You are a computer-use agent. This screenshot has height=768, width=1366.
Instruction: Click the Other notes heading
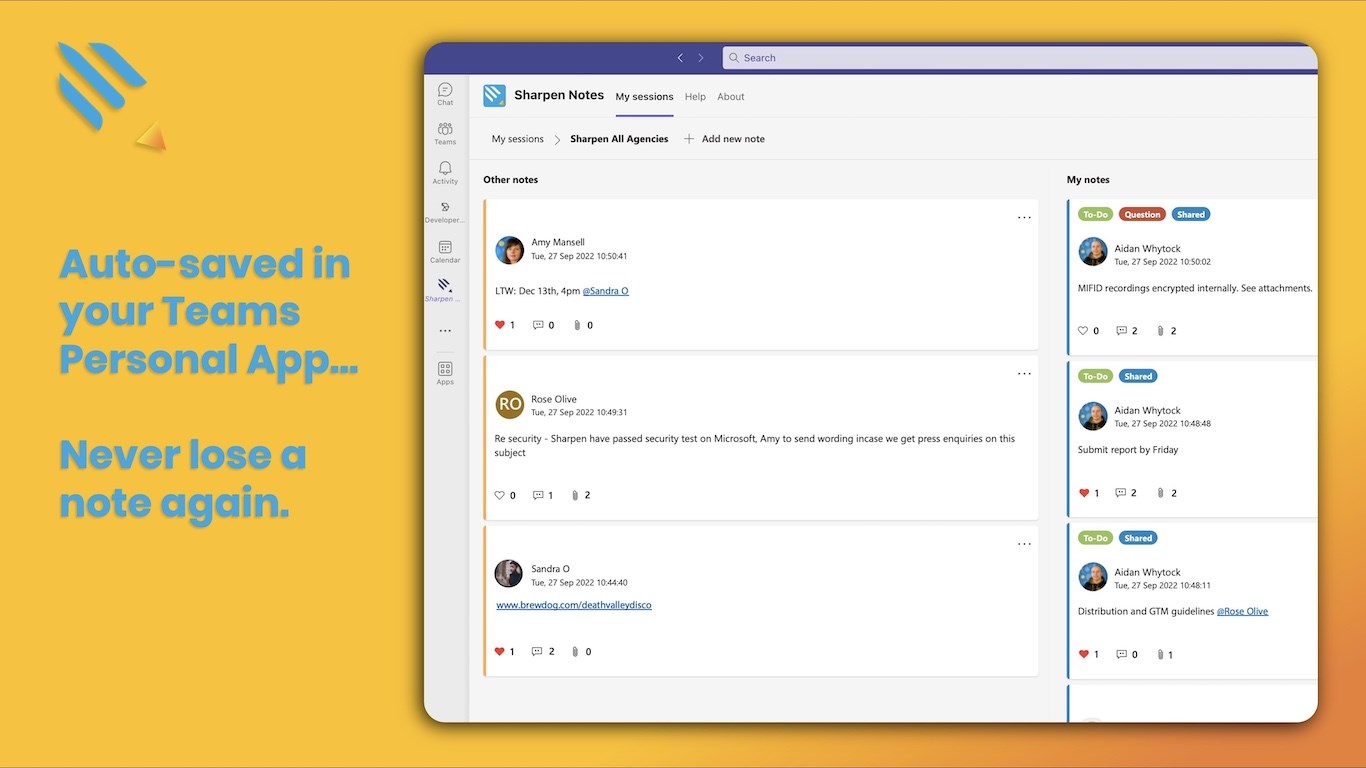[x=511, y=180]
